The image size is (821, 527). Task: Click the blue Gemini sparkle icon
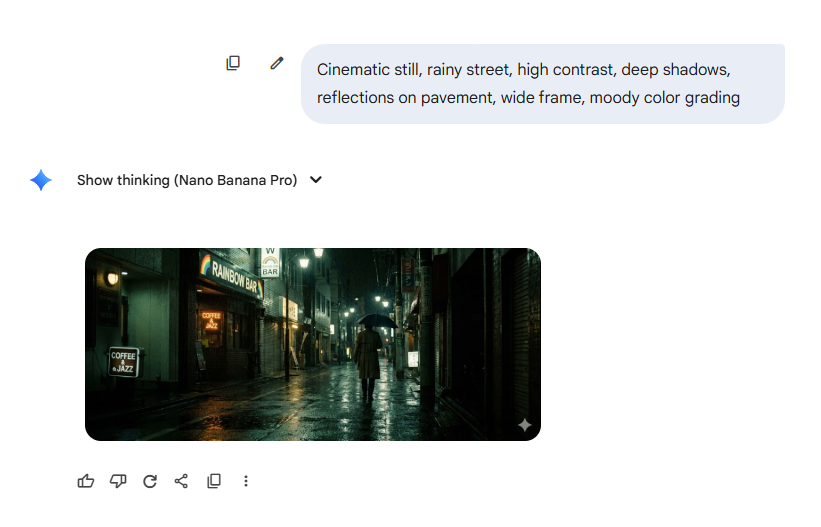coord(41,180)
